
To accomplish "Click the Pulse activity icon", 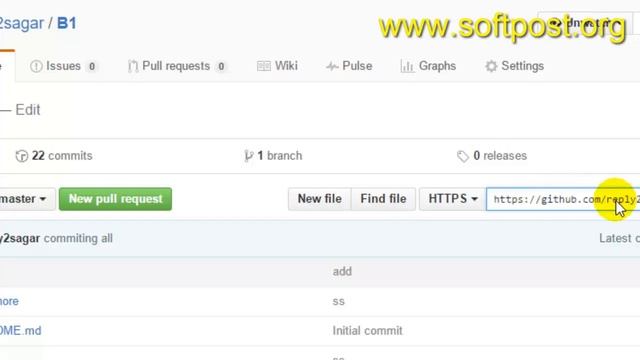I will coord(332,67).
